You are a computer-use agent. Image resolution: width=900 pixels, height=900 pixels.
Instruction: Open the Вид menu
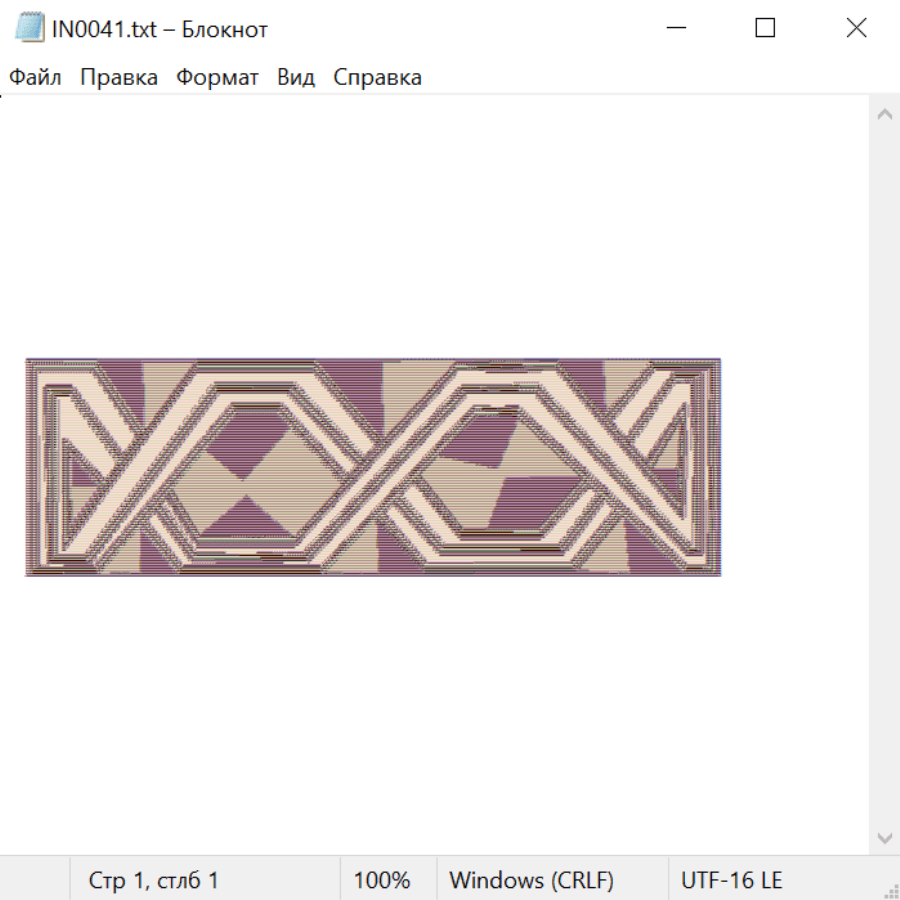295,78
